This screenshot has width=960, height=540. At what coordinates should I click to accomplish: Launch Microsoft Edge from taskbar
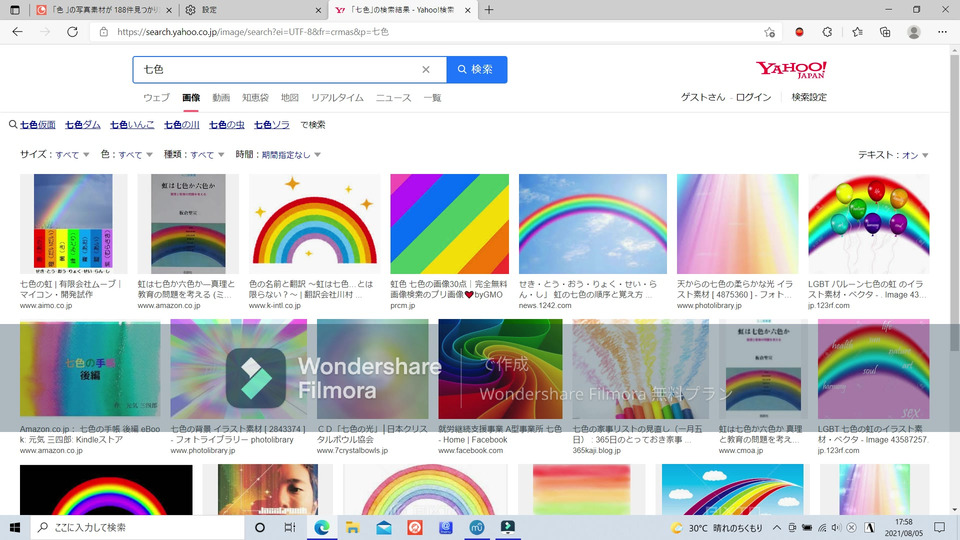click(x=321, y=527)
